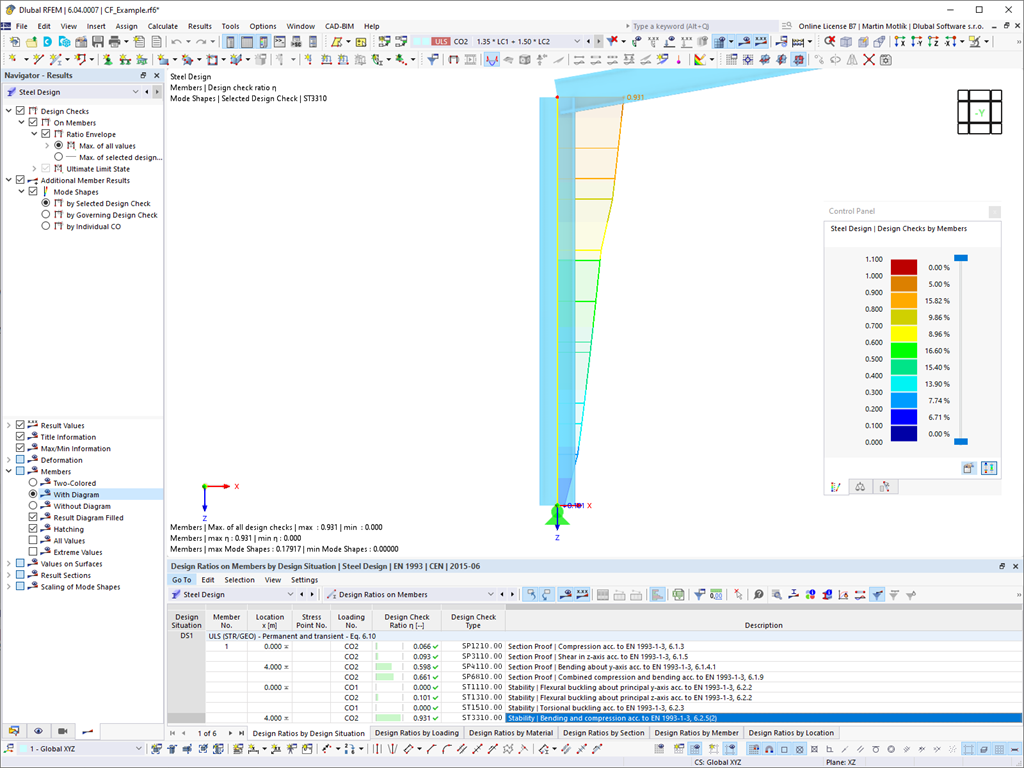Expand Values on Surfaces tree node
1024x768 pixels.
[8, 564]
